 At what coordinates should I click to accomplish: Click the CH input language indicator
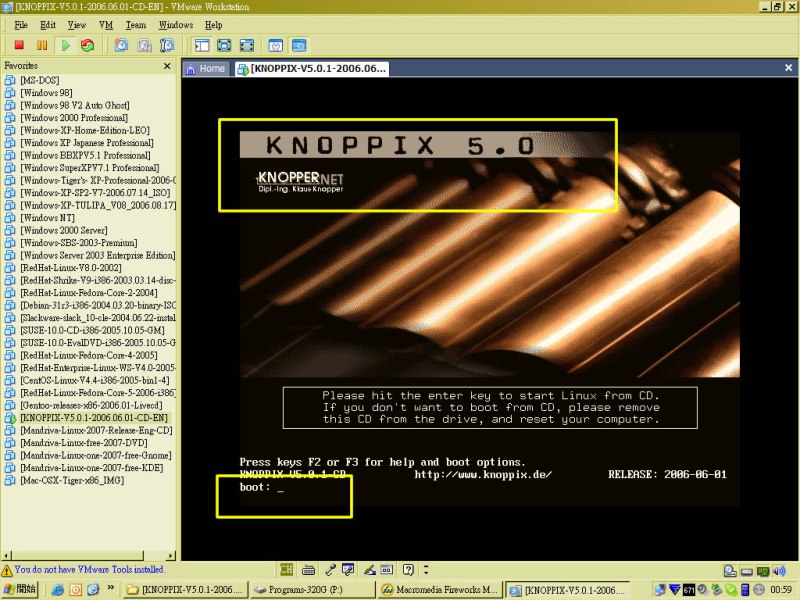coord(286,569)
